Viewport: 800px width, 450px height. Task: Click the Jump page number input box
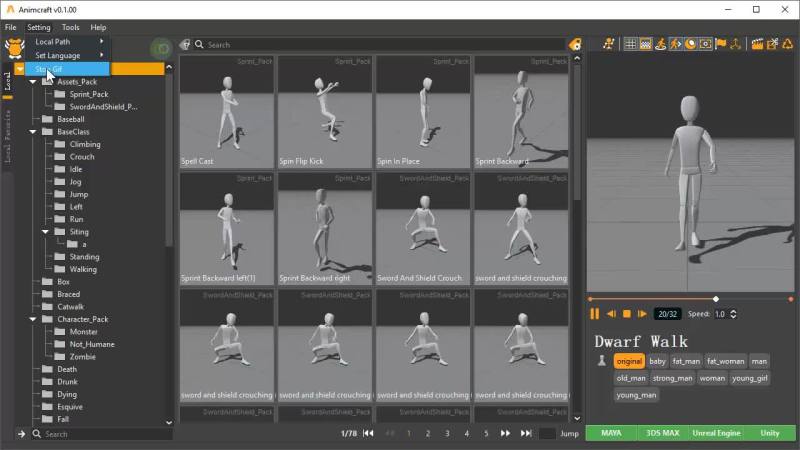pyautogui.click(x=547, y=434)
